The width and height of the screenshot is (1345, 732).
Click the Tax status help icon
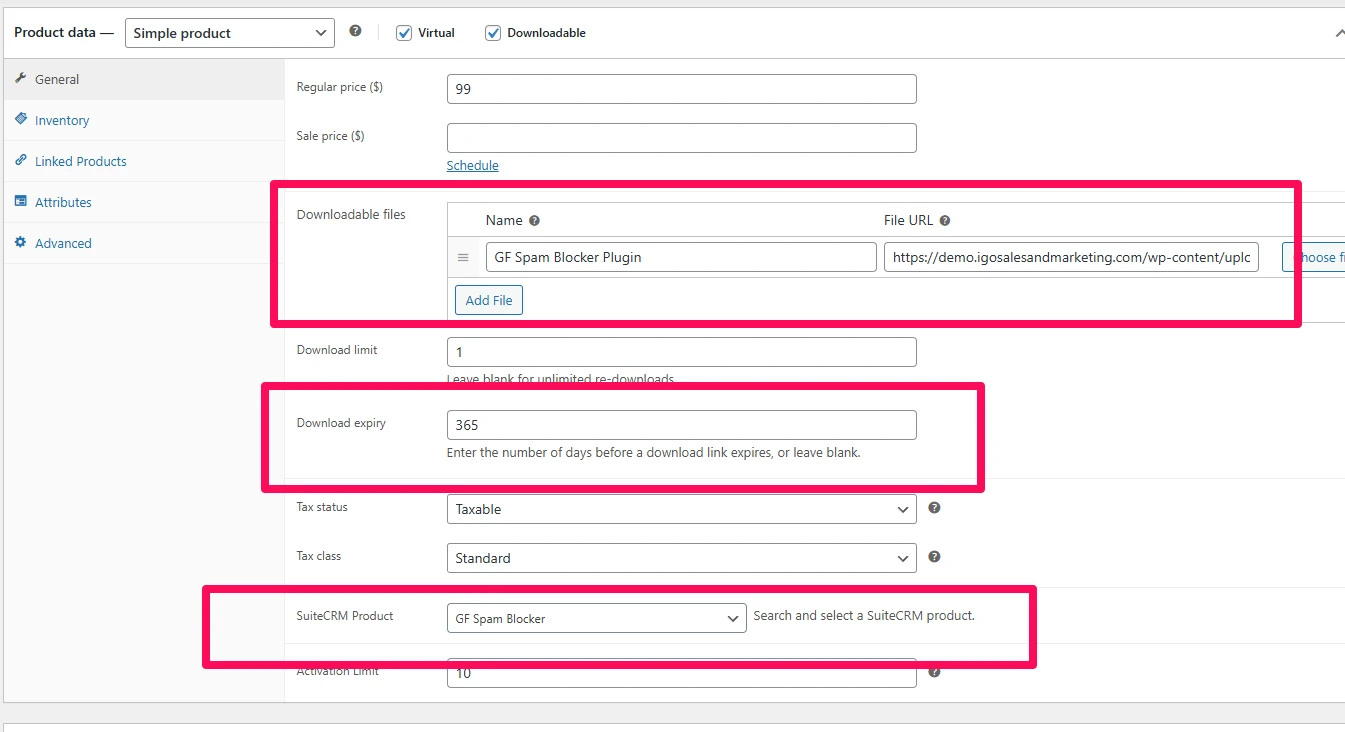pyautogui.click(x=934, y=508)
